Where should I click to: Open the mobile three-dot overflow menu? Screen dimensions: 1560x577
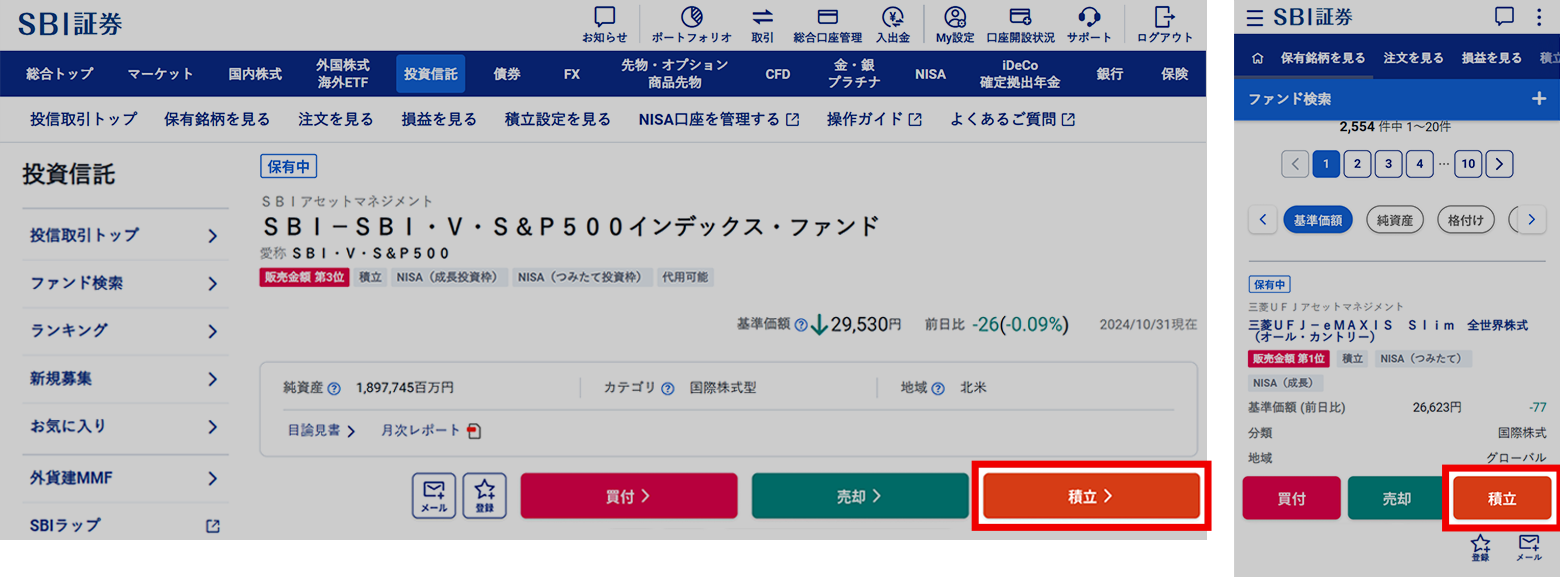[1540, 16]
